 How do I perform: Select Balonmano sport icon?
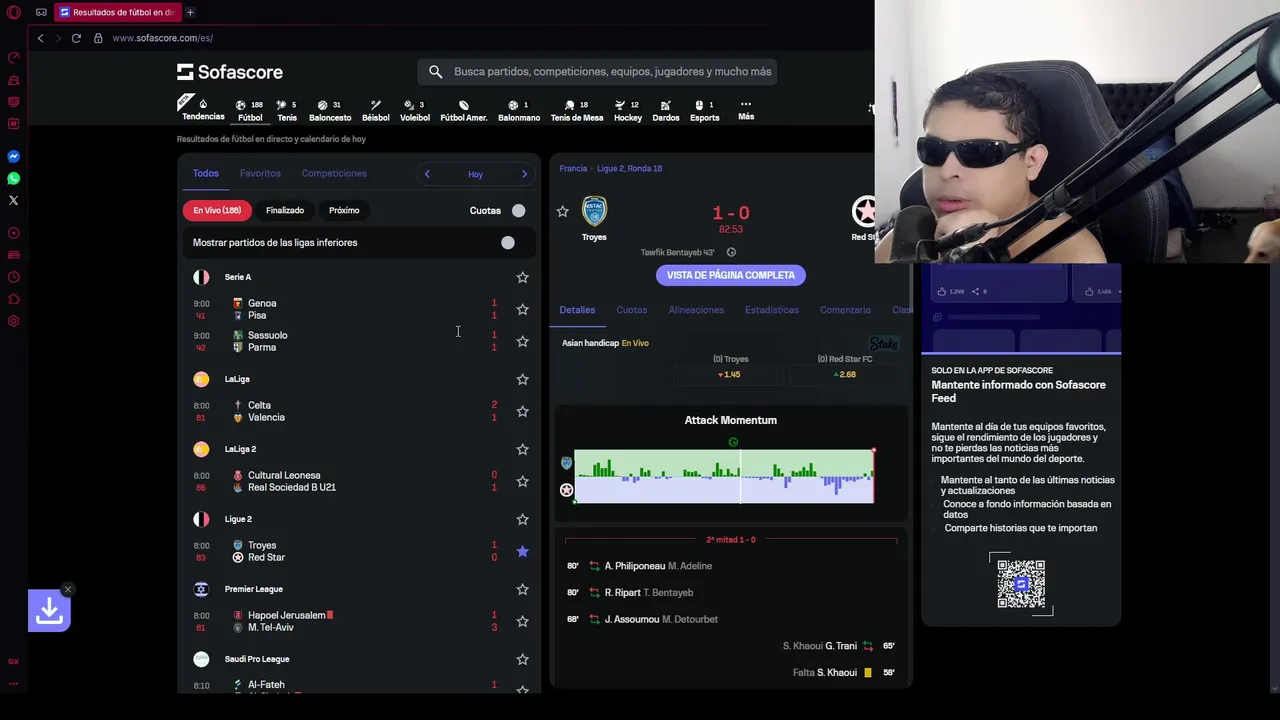pos(519,110)
